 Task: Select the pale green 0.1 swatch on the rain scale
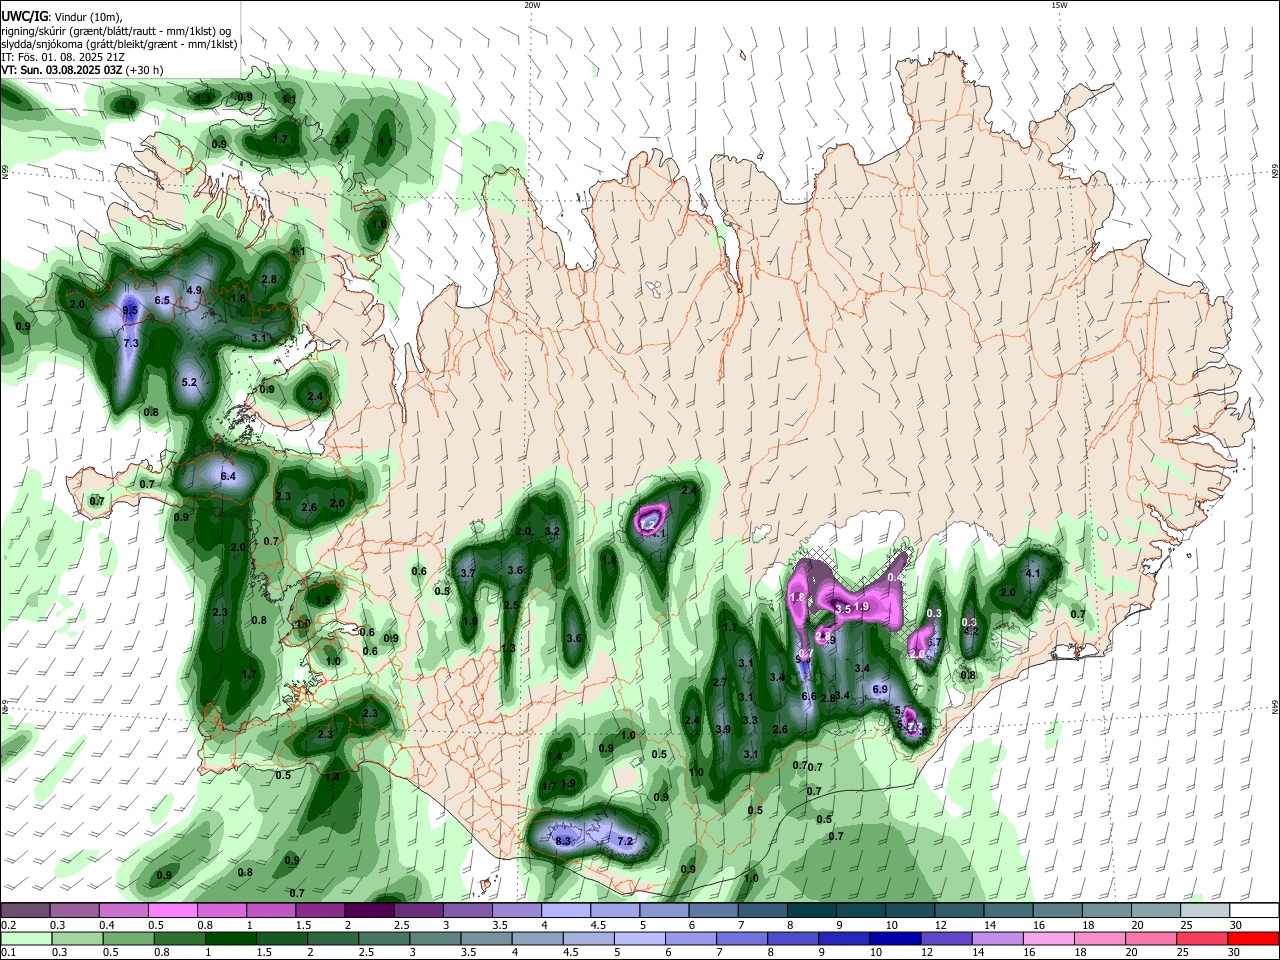[25, 938]
